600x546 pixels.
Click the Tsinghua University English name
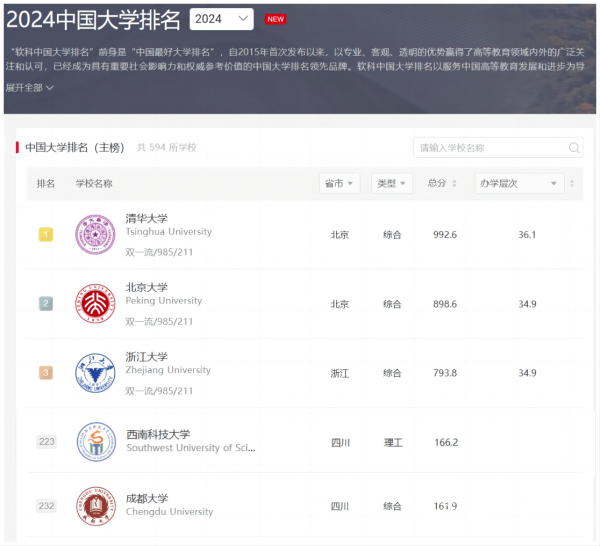point(169,232)
